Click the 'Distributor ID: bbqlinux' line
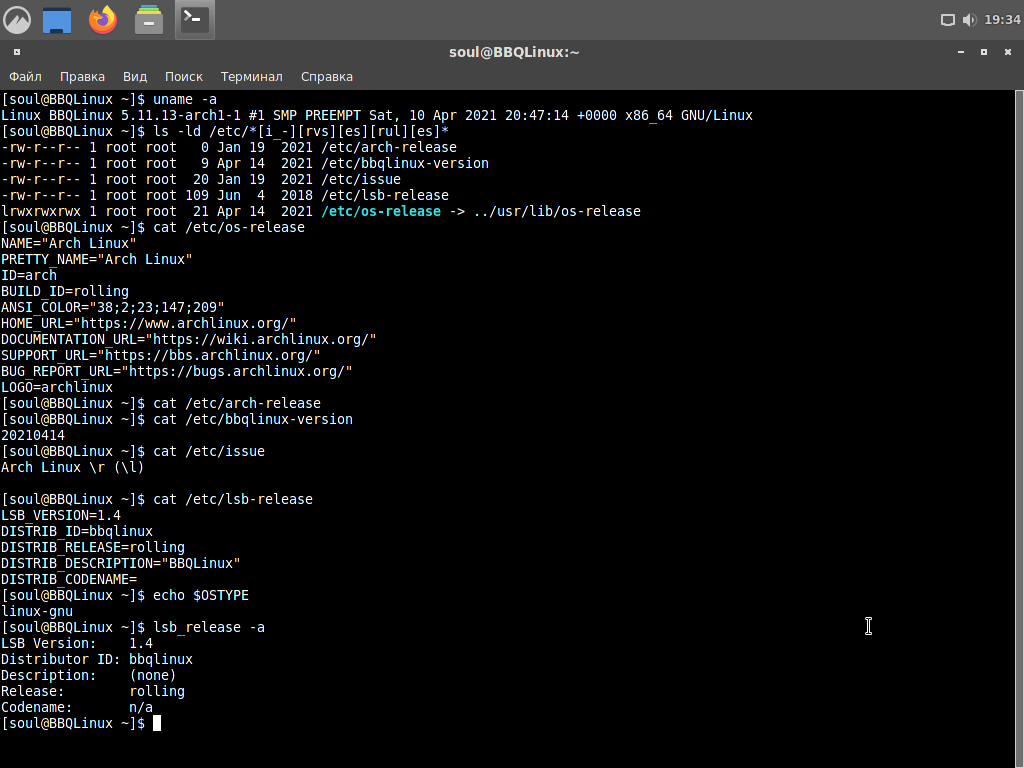Image resolution: width=1024 pixels, height=768 pixels. (97, 660)
